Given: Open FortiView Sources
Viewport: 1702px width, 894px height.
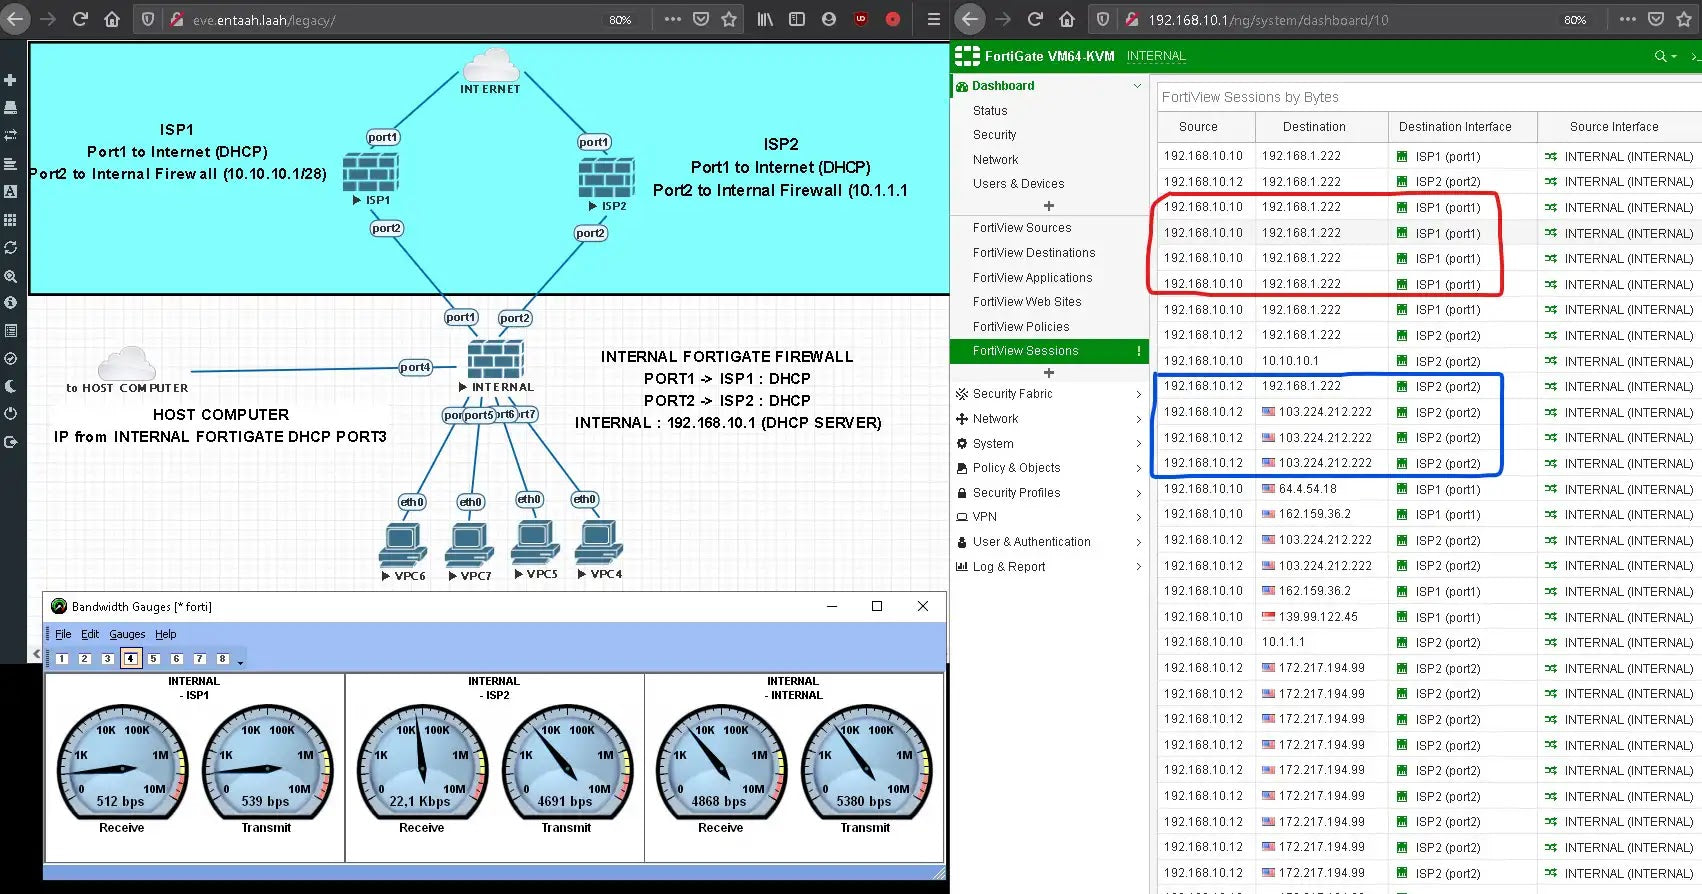Looking at the screenshot, I should coord(1022,228).
